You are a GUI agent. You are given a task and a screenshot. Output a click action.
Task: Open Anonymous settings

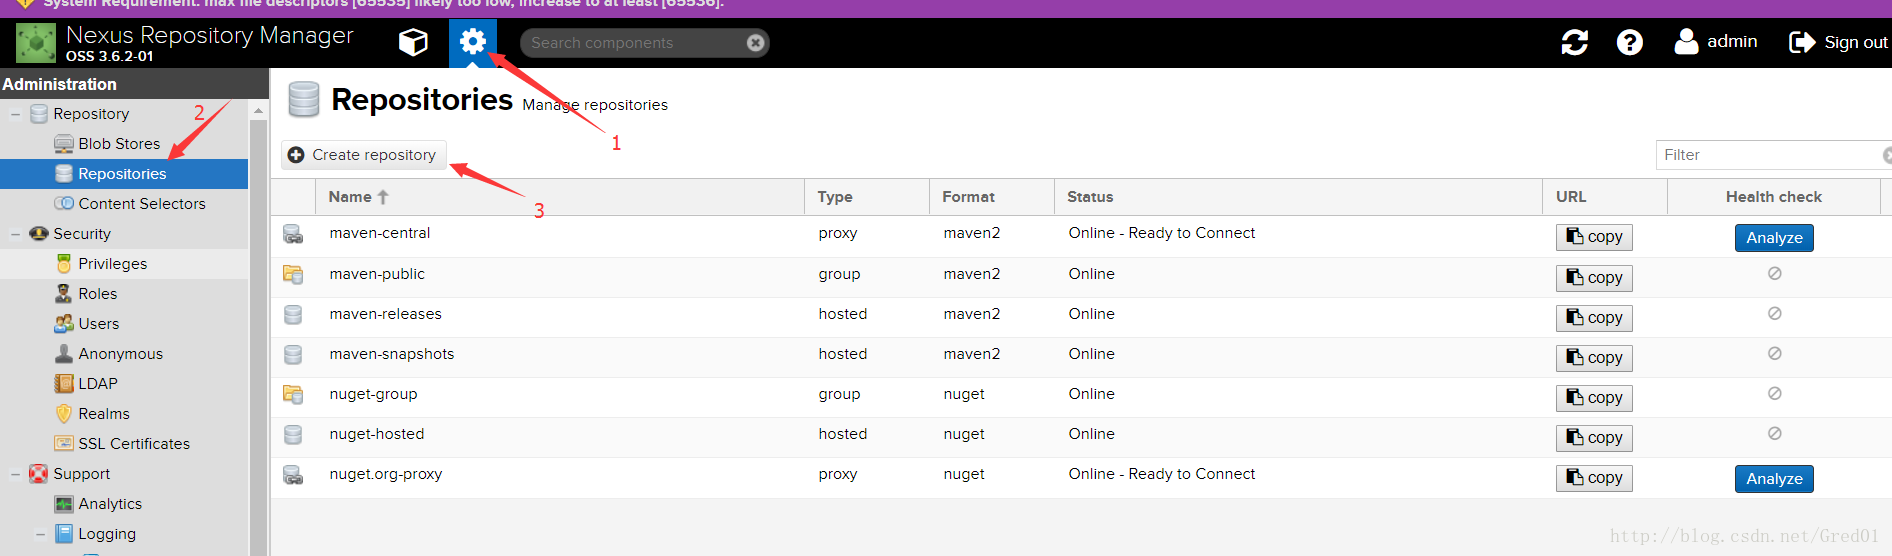(121, 354)
